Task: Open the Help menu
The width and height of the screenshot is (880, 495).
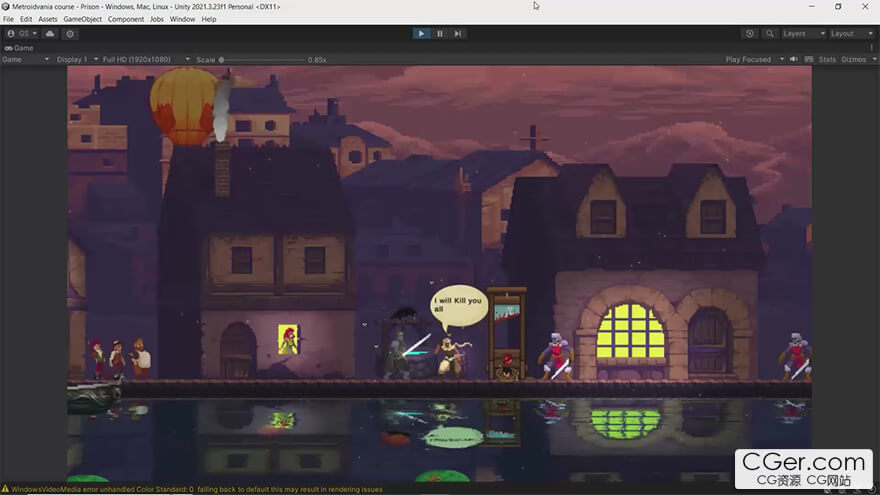Action: 209,19
